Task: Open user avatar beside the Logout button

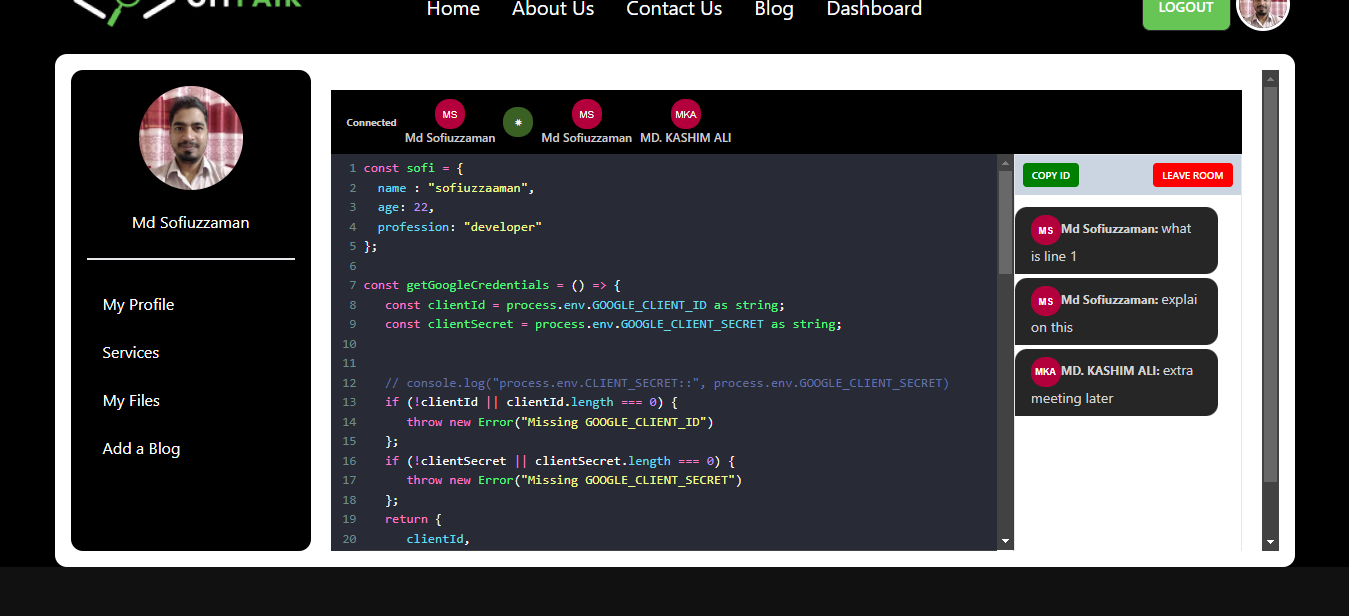Action: click(1263, 8)
